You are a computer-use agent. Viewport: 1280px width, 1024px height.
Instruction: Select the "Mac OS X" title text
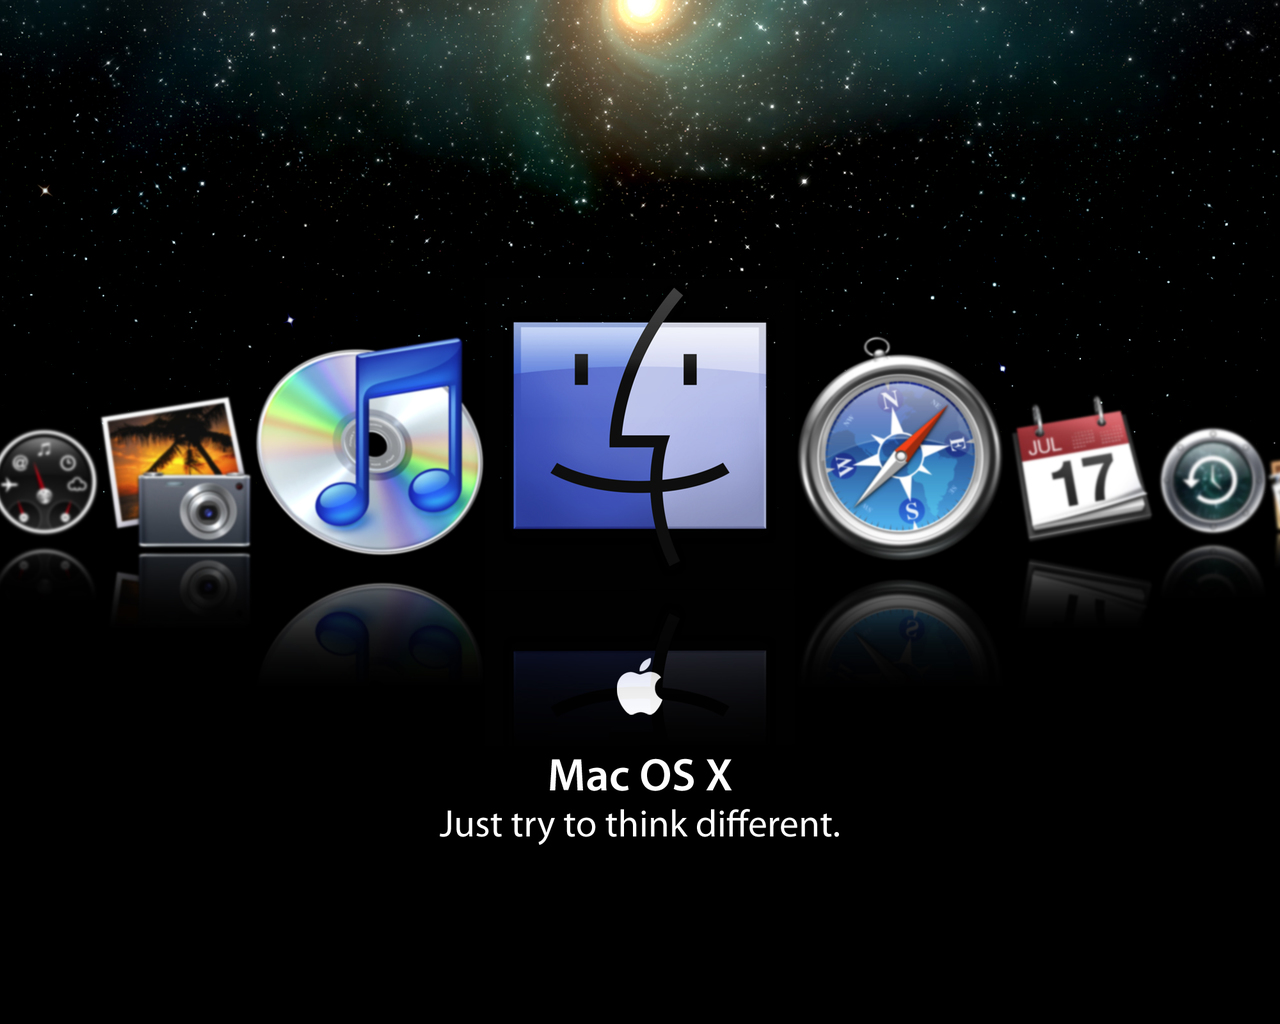click(x=640, y=776)
